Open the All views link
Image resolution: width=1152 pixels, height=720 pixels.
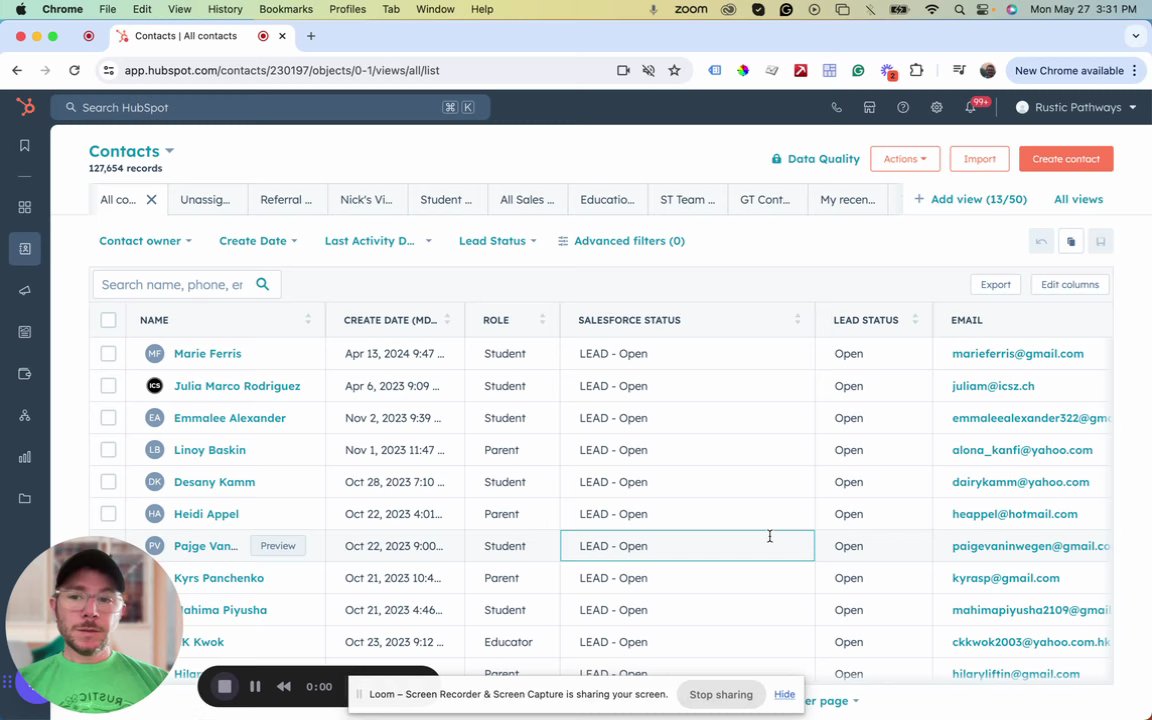tap(1078, 199)
